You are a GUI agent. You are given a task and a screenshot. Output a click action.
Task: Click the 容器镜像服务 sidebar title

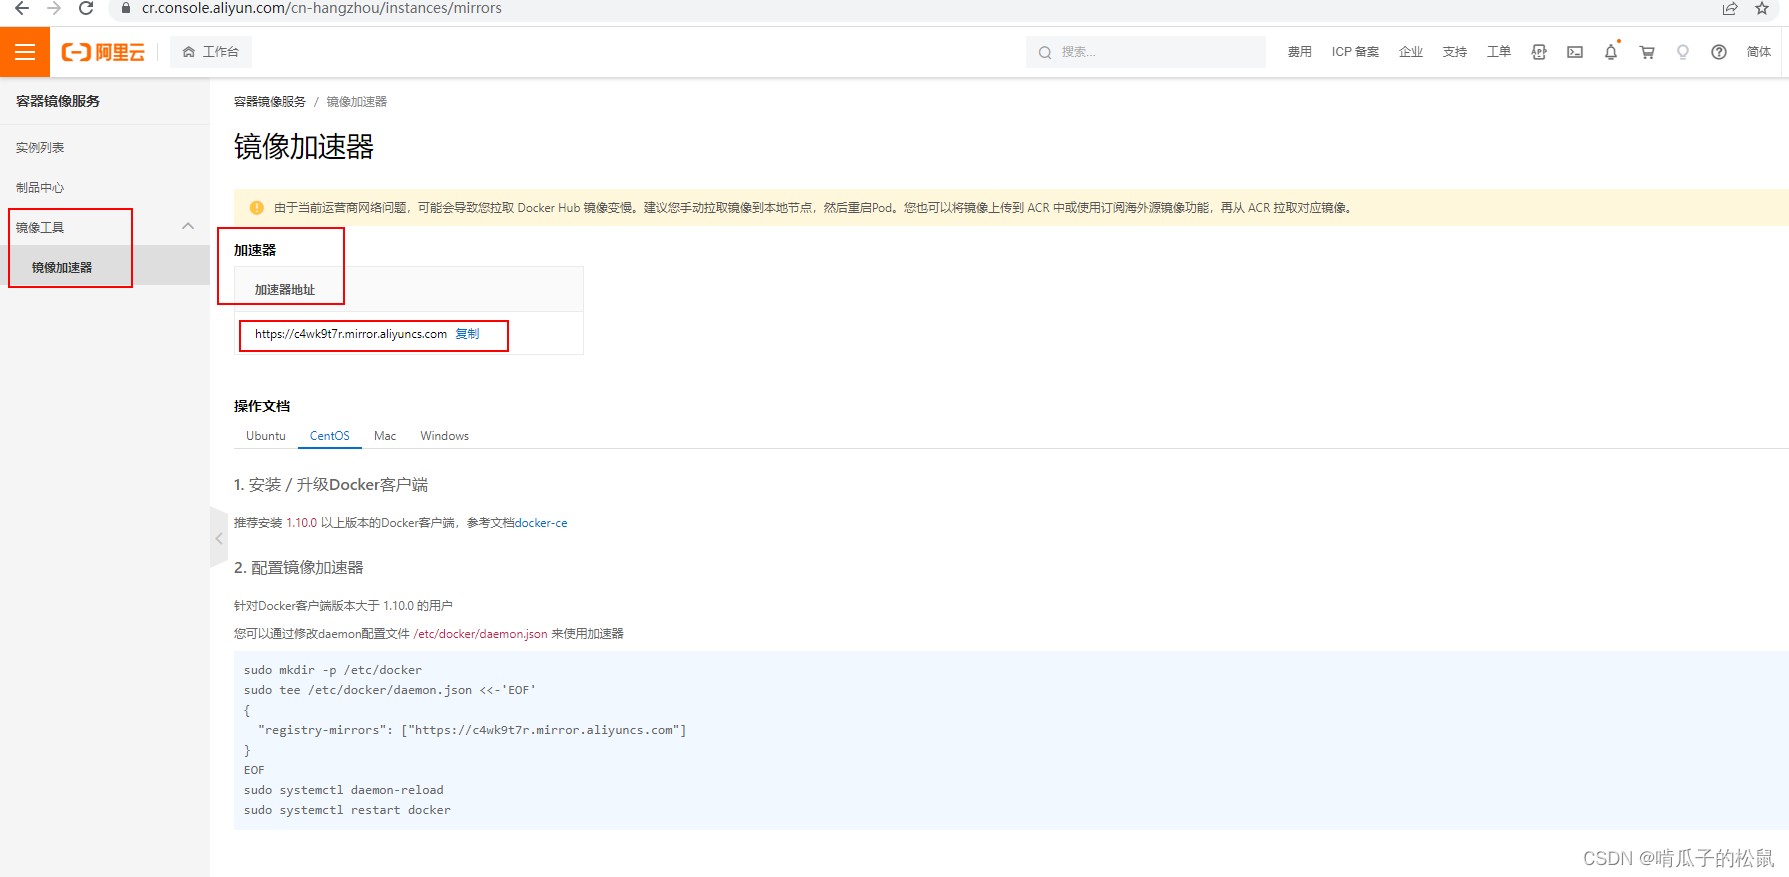(x=58, y=101)
